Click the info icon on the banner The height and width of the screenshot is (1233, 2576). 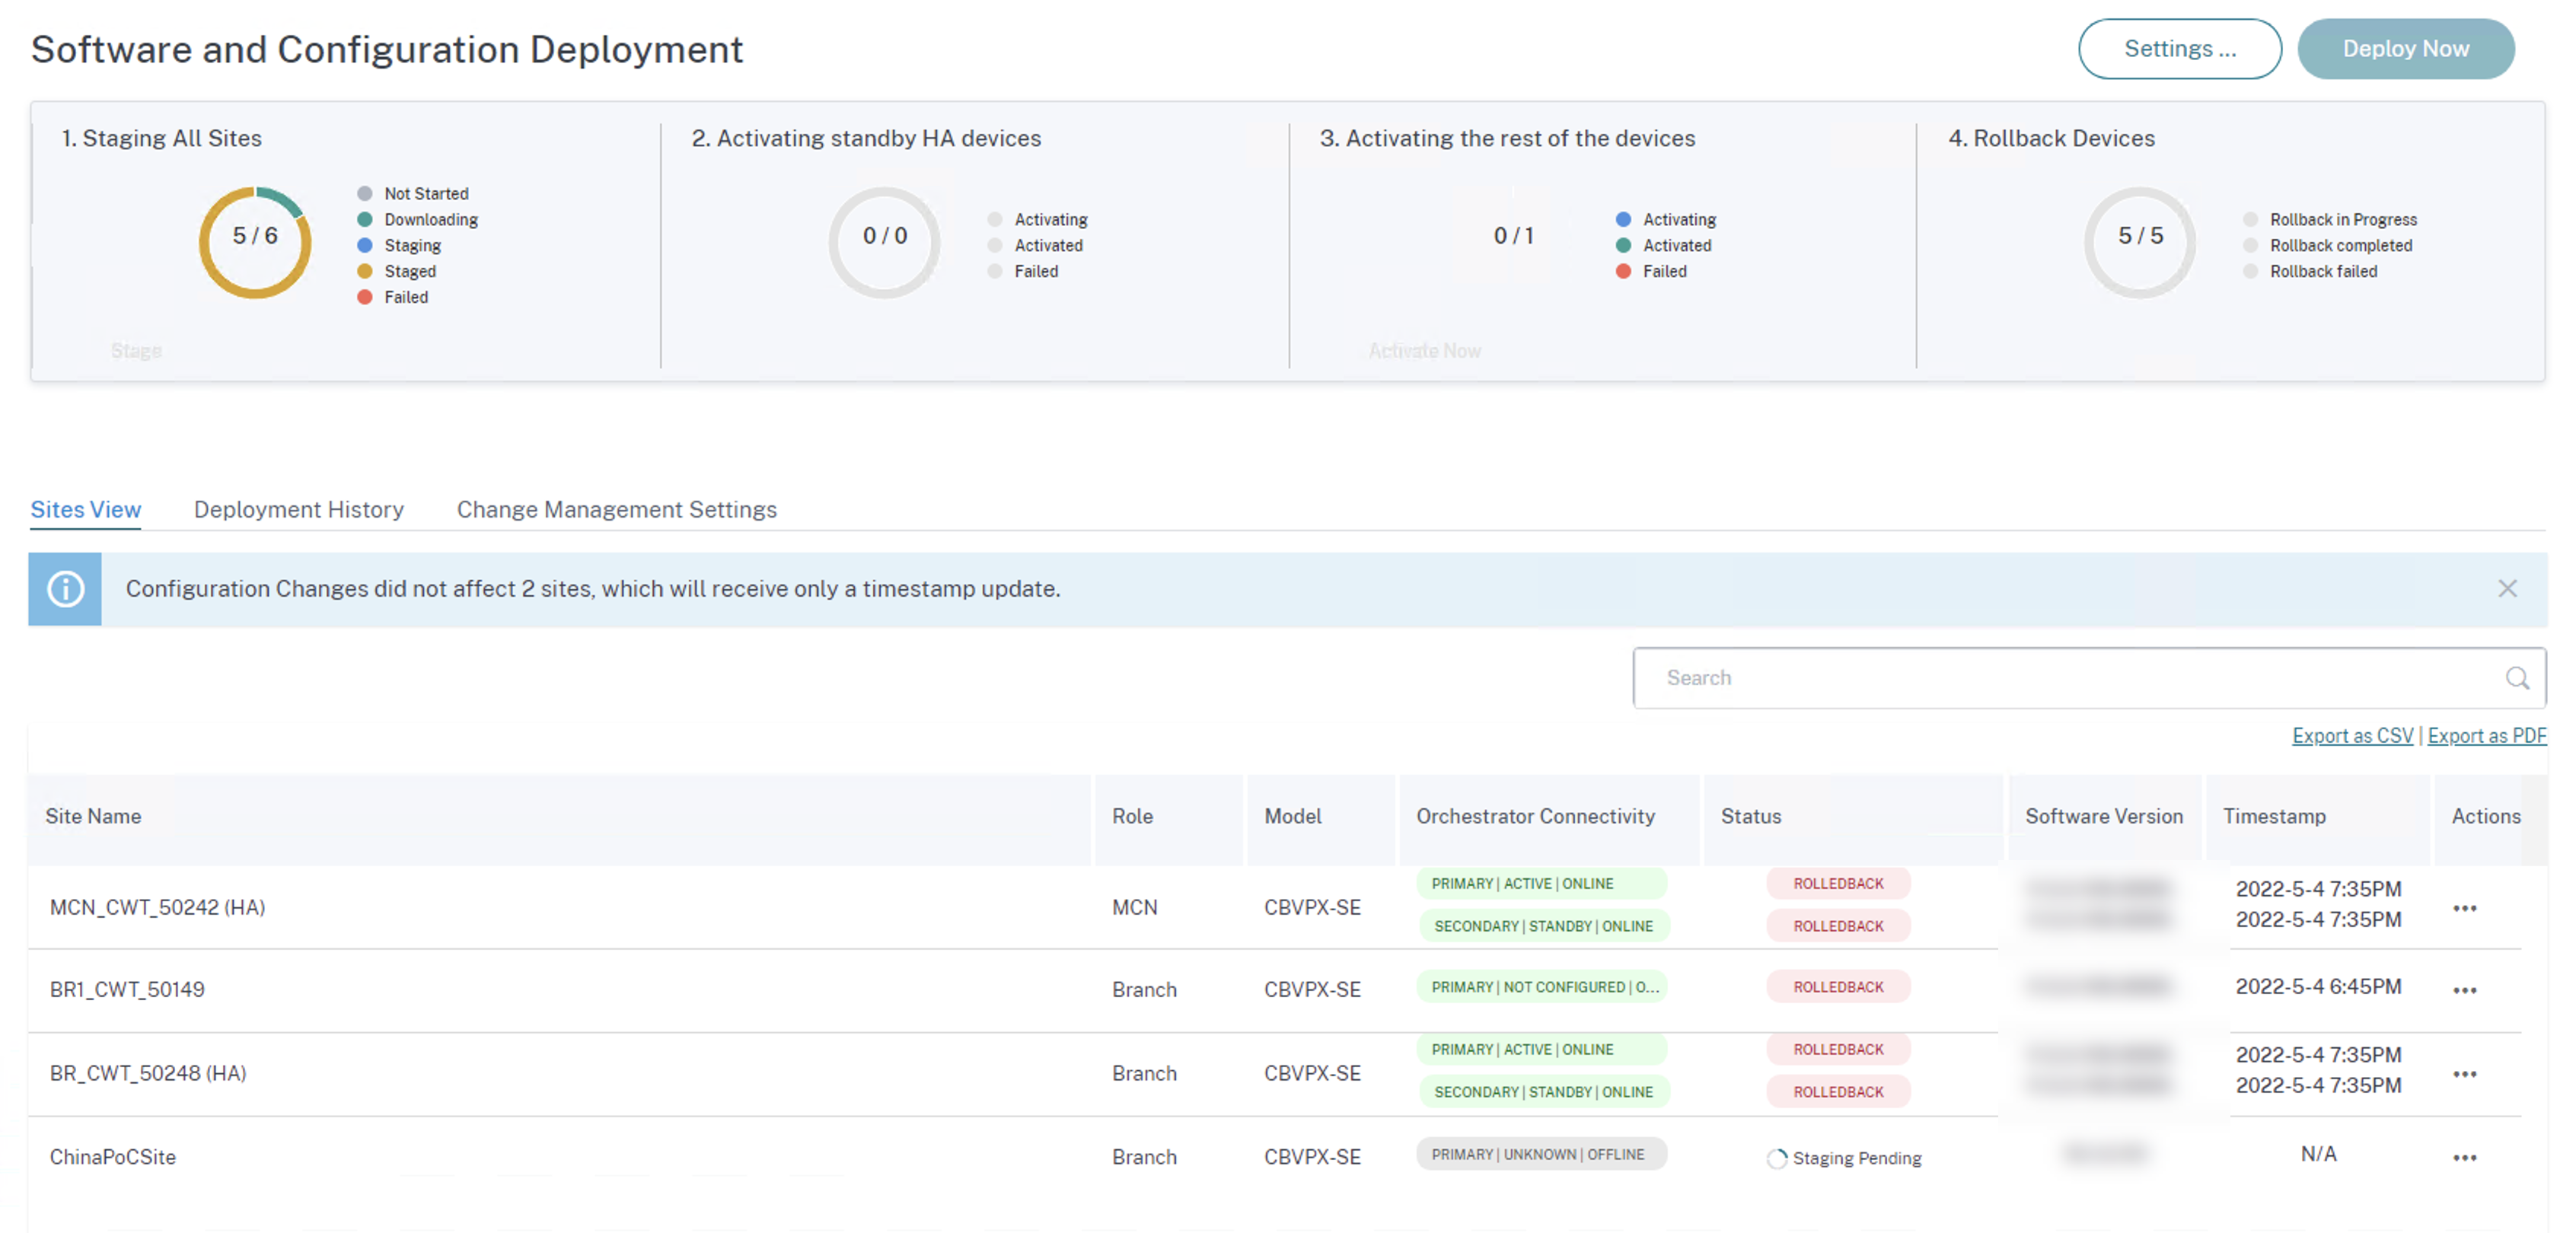tap(66, 589)
